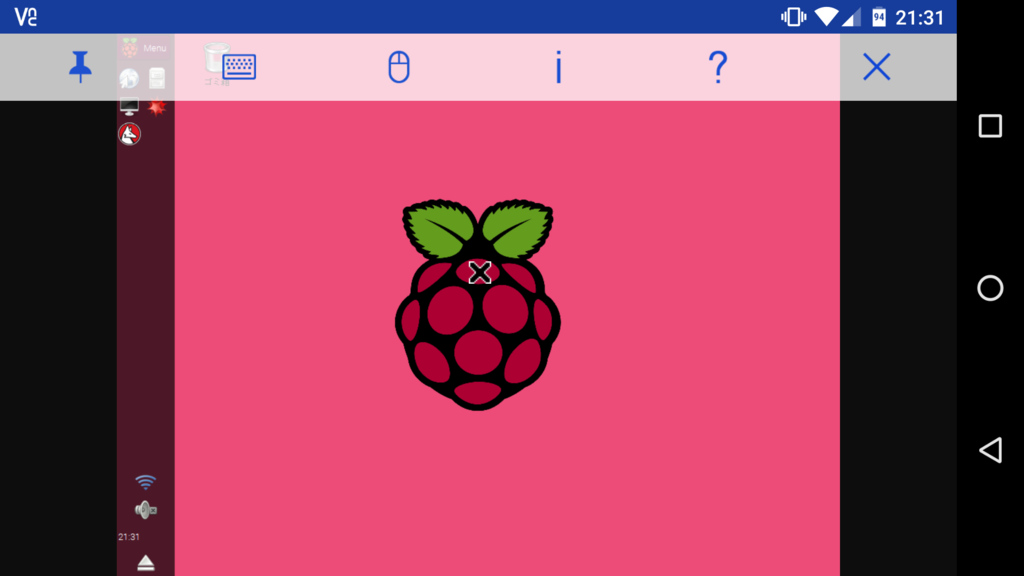The height and width of the screenshot is (576, 1024).
Task: Show connection information
Action: (x=558, y=67)
